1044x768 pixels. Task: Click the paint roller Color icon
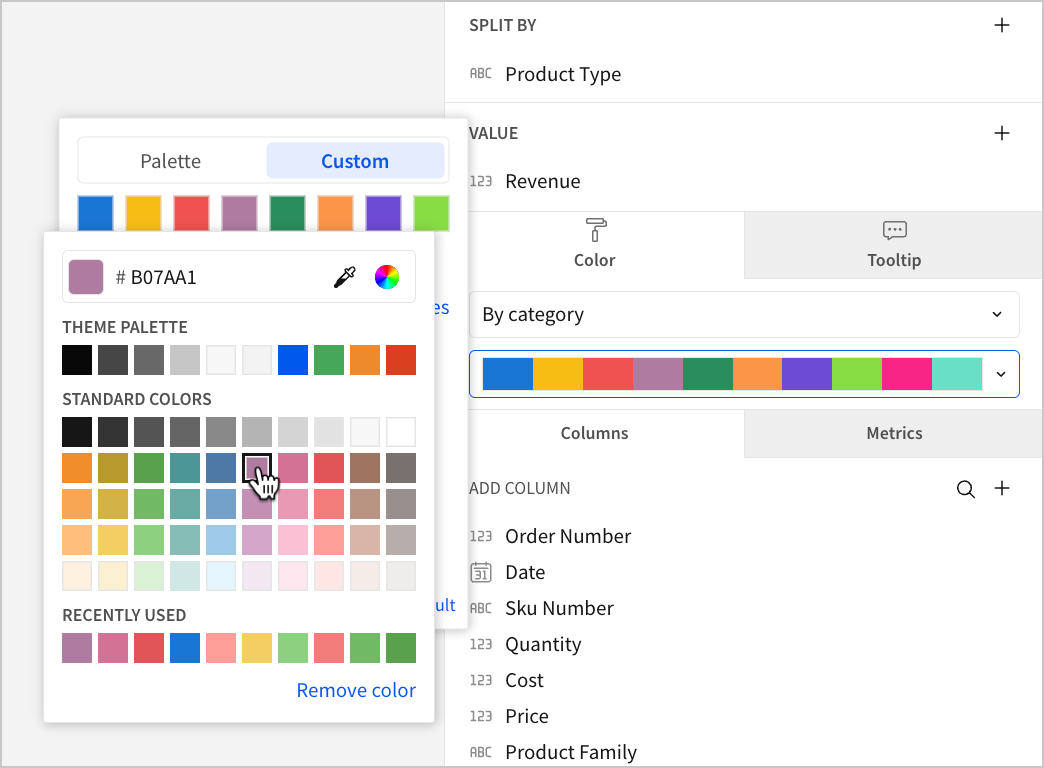point(595,230)
